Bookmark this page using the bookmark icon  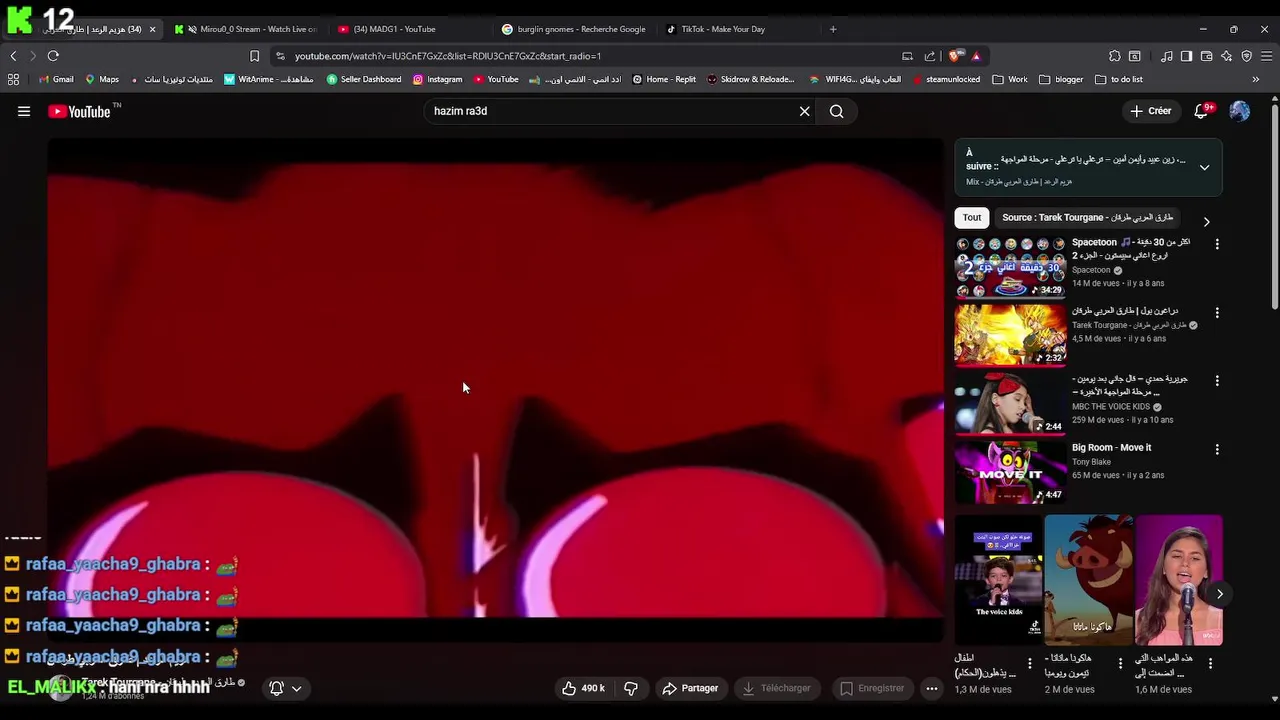point(254,56)
